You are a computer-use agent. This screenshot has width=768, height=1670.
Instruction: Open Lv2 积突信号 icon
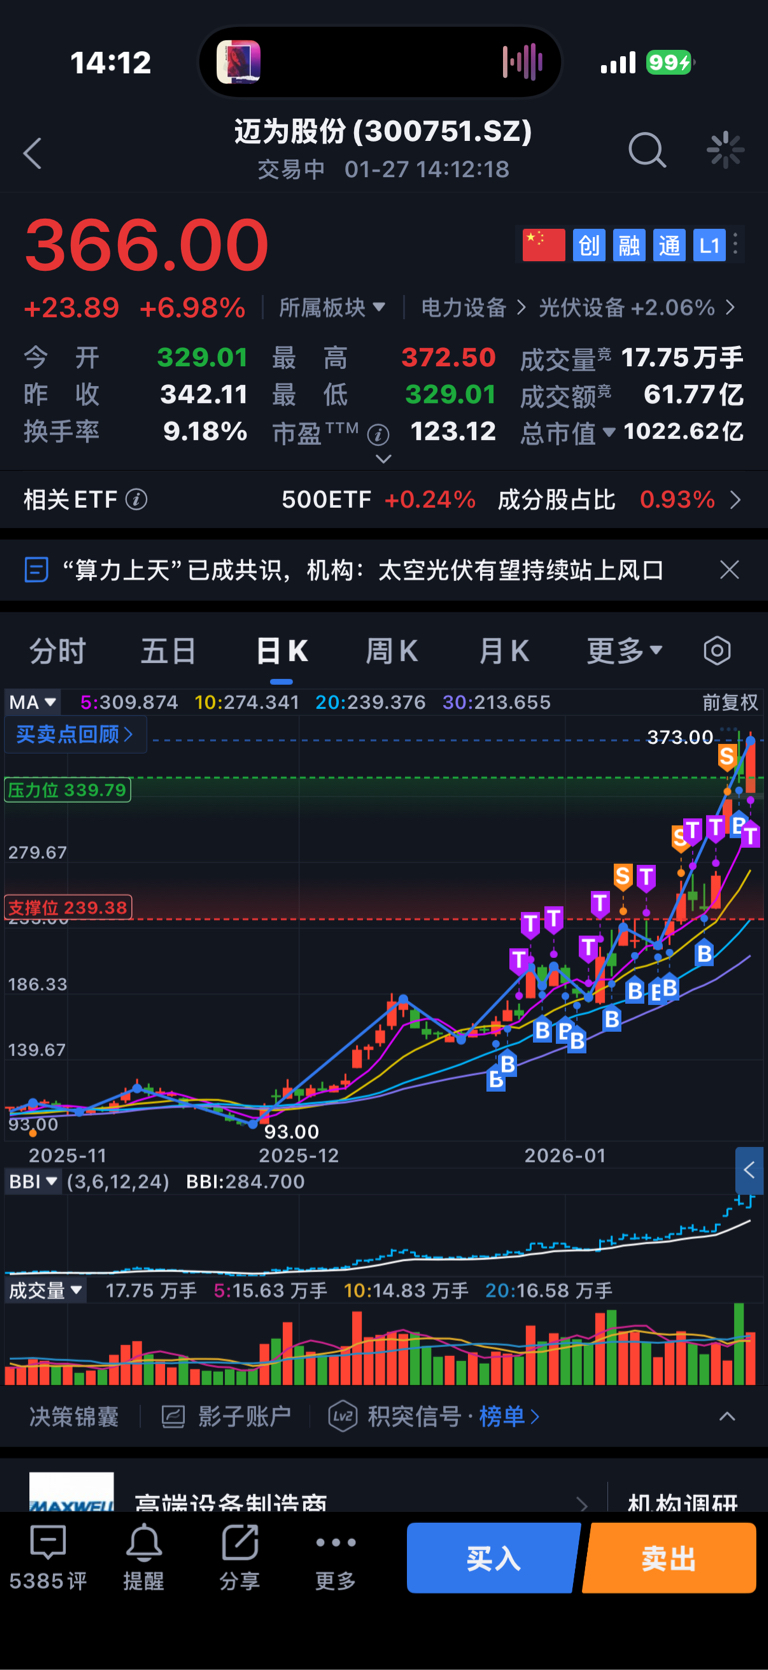[x=343, y=1416]
